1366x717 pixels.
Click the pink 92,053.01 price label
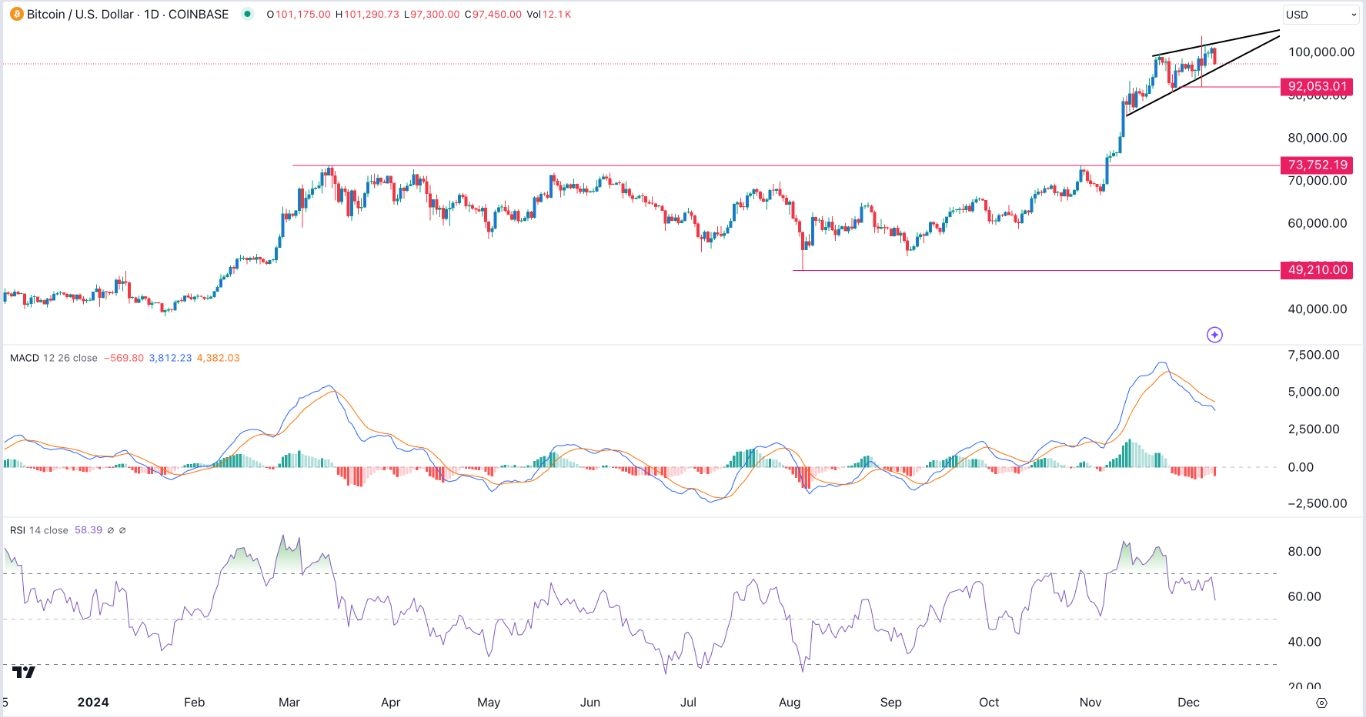[x=1317, y=87]
